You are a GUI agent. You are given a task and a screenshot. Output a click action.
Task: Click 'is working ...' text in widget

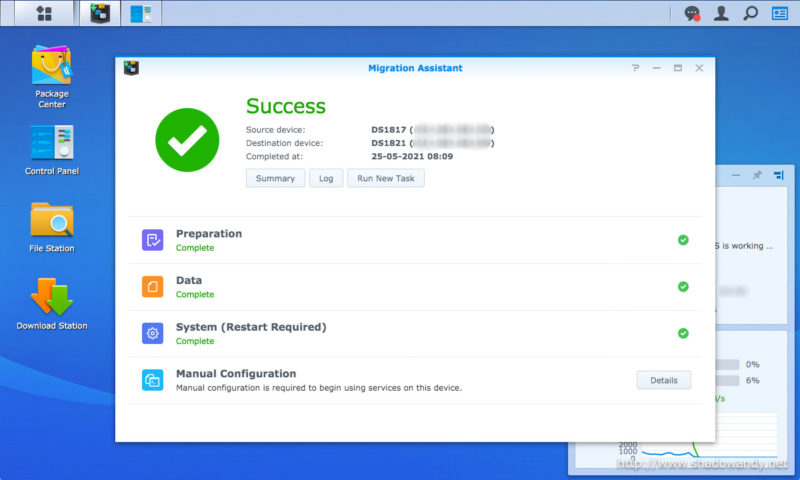747,246
